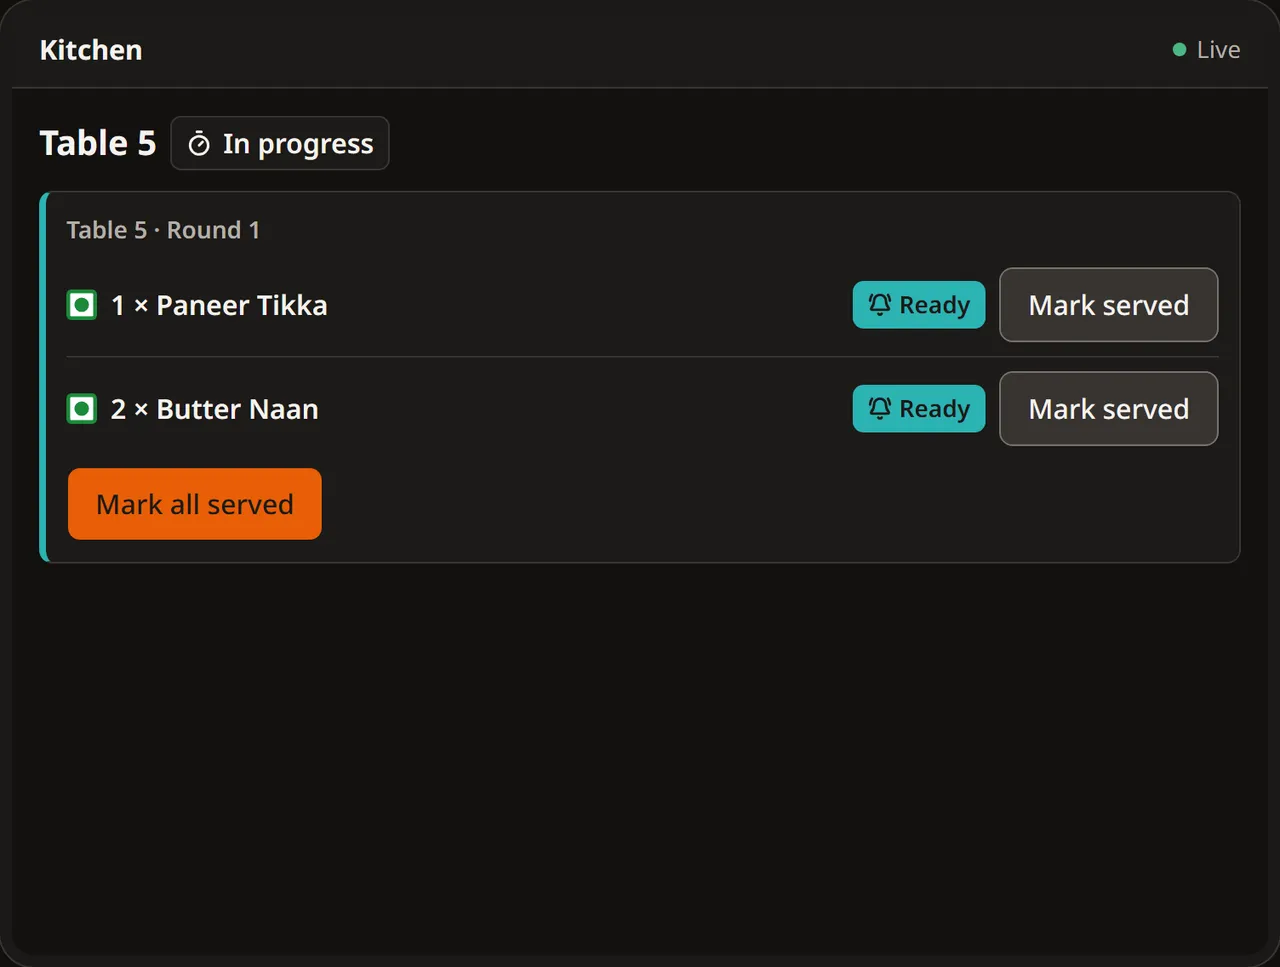Click the In progress status badge
The height and width of the screenshot is (967, 1280).
[x=280, y=143]
